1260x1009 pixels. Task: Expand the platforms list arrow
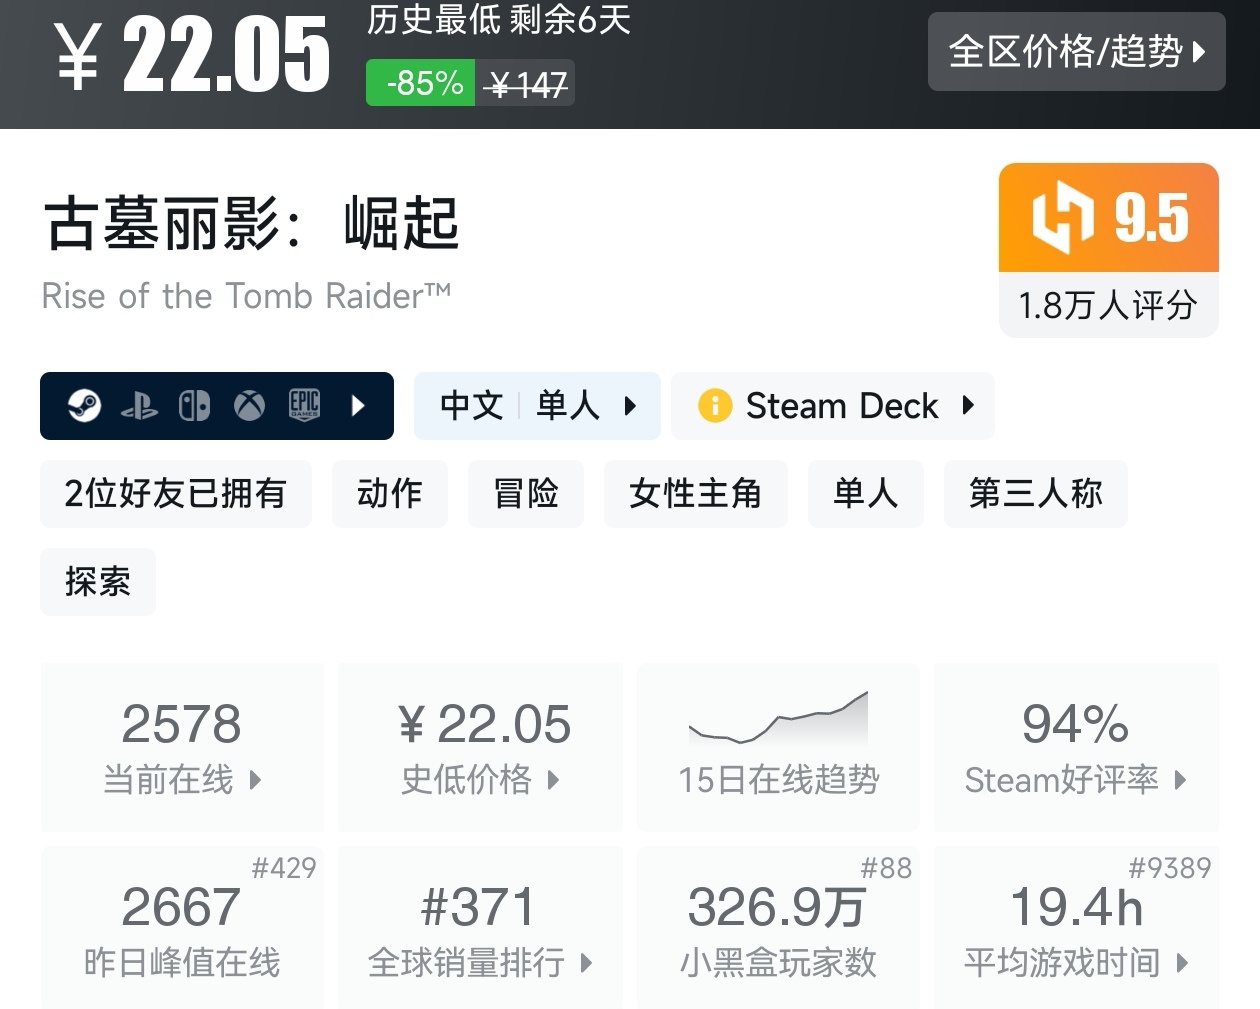(358, 406)
